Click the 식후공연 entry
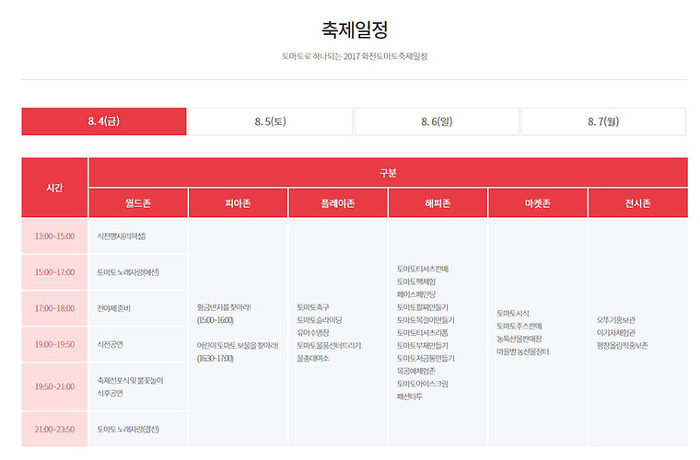This screenshot has height=460, width=700. point(110,393)
